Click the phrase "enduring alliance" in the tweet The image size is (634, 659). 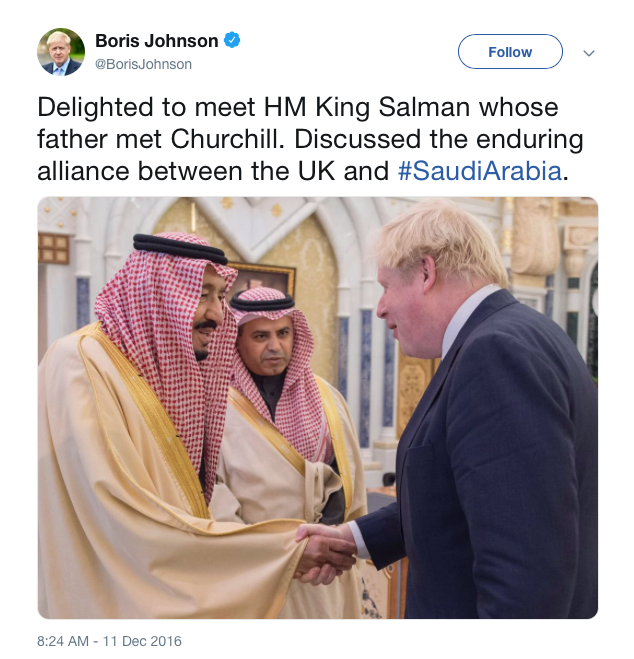coord(311,155)
